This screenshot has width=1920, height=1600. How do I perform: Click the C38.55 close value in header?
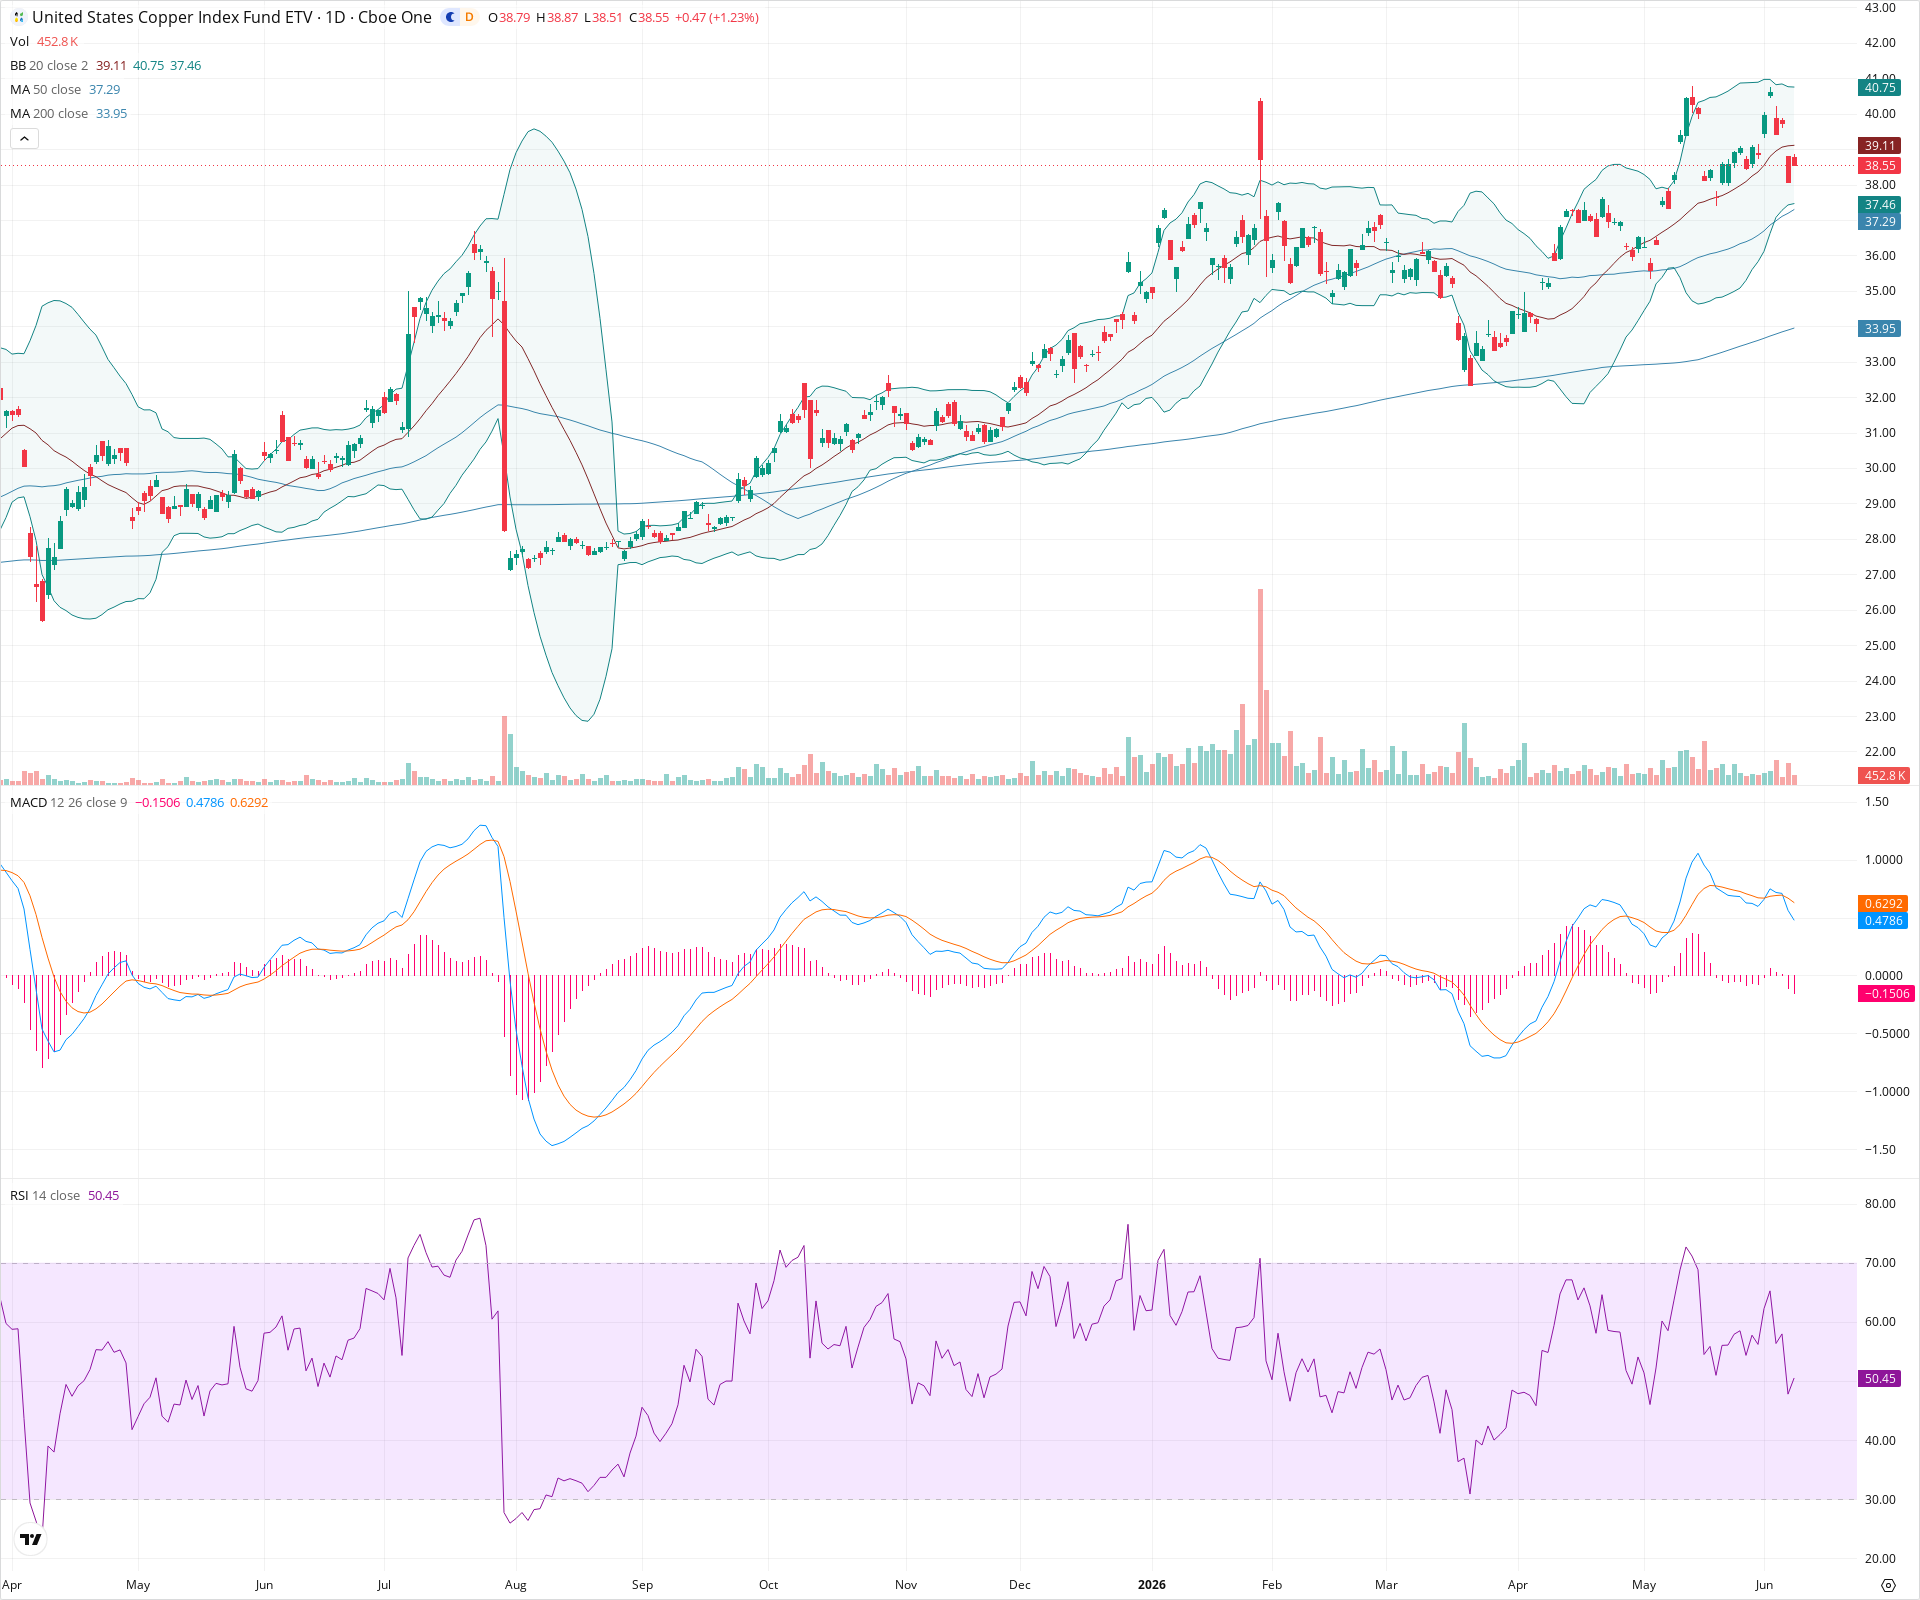(x=649, y=17)
